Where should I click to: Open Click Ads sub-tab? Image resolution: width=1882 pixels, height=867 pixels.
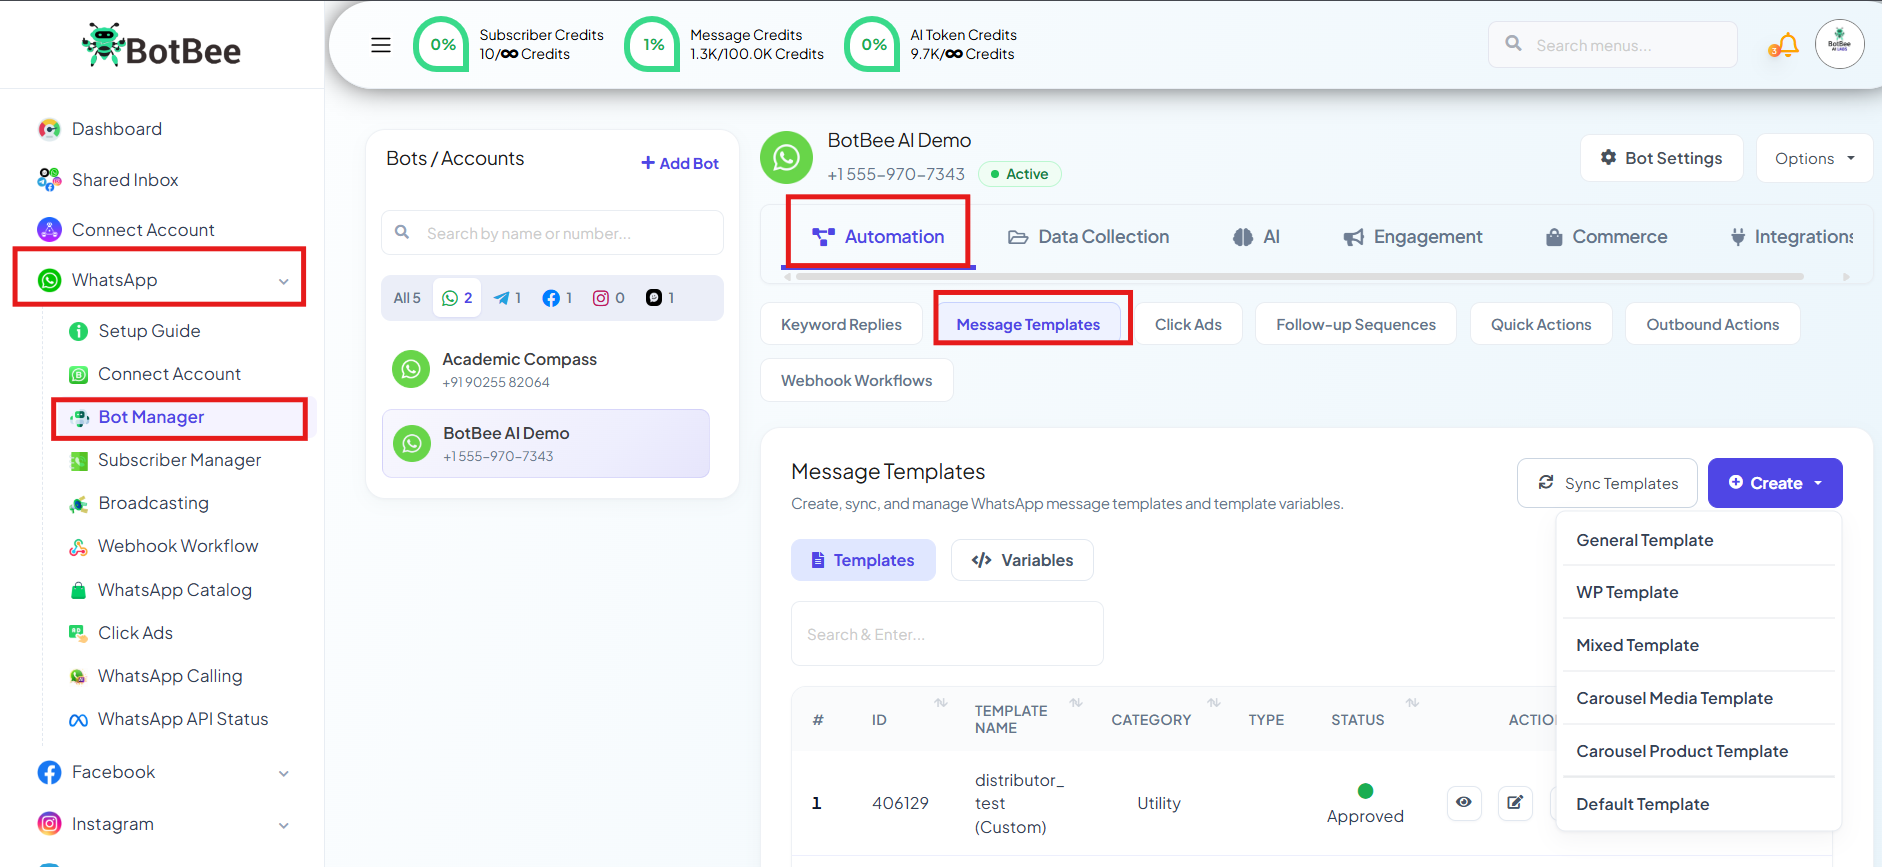click(1188, 324)
